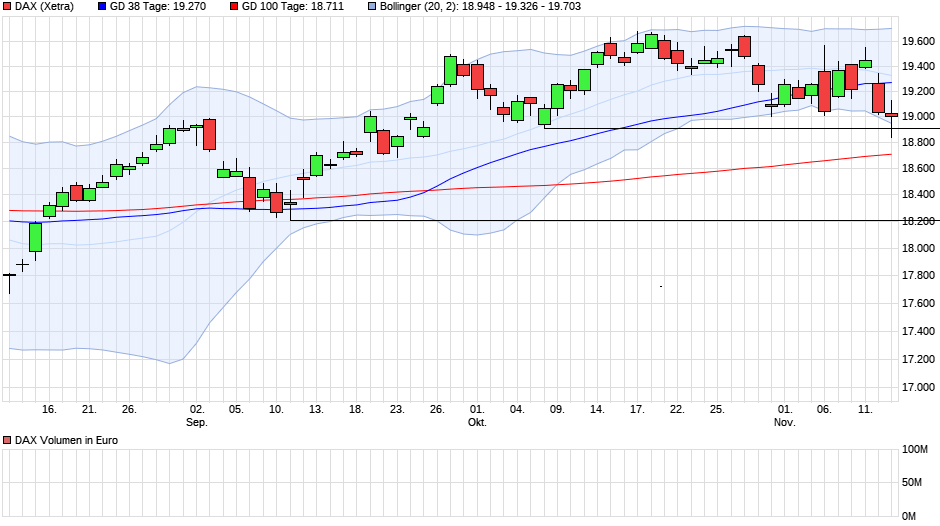Select the 'GD 38 Tage: 19.270' legend text
The width and height of the screenshot is (940, 526).
click(158, 7)
